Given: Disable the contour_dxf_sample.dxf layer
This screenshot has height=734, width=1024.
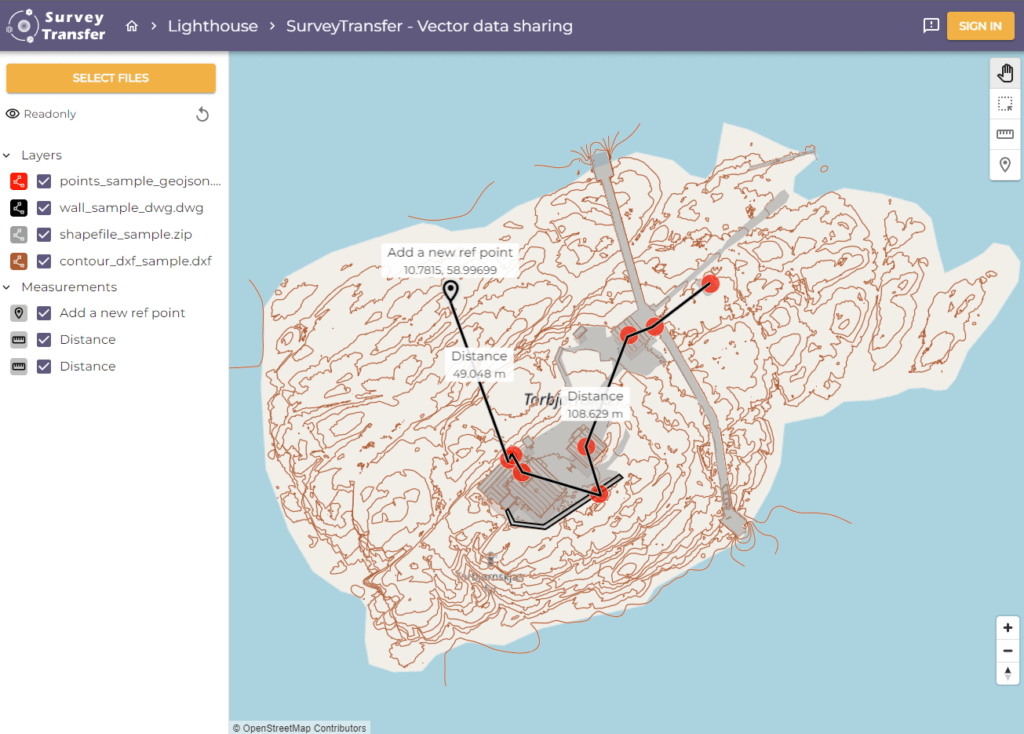Looking at the screenshot, I should point(41,261).
